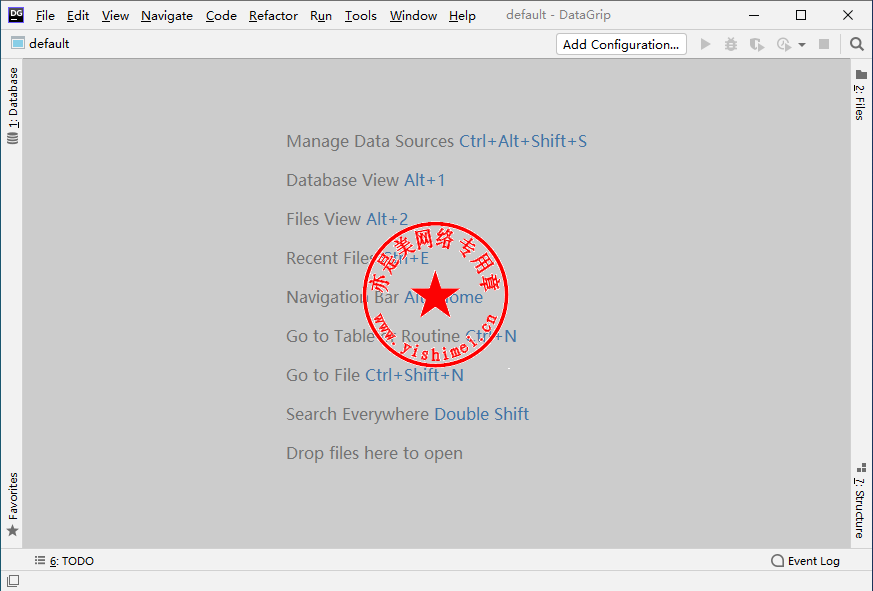Click the DataGrip logo icon in the title bar
Screen dimensions: 873x591
(16, 15)
